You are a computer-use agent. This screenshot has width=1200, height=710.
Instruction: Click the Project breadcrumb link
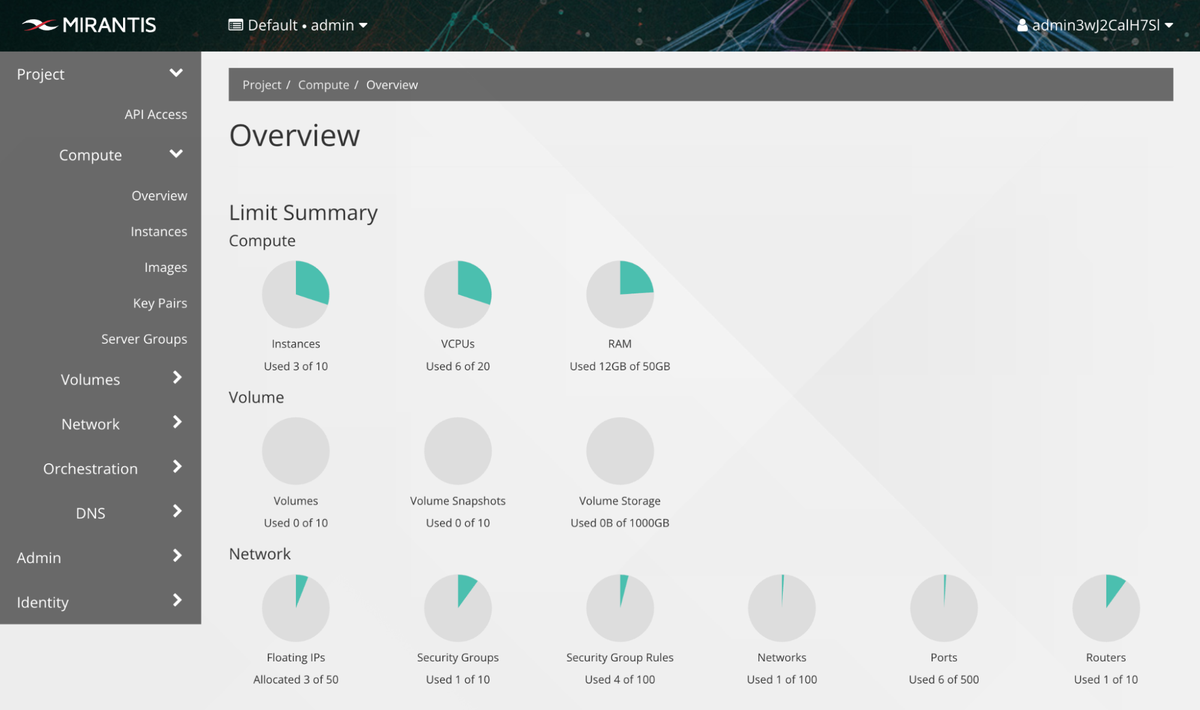(x=262, y=85)
